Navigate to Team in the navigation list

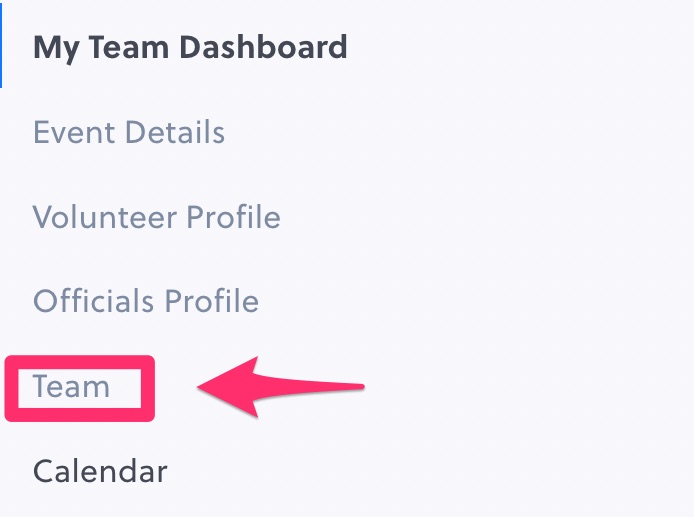point(71,386)
